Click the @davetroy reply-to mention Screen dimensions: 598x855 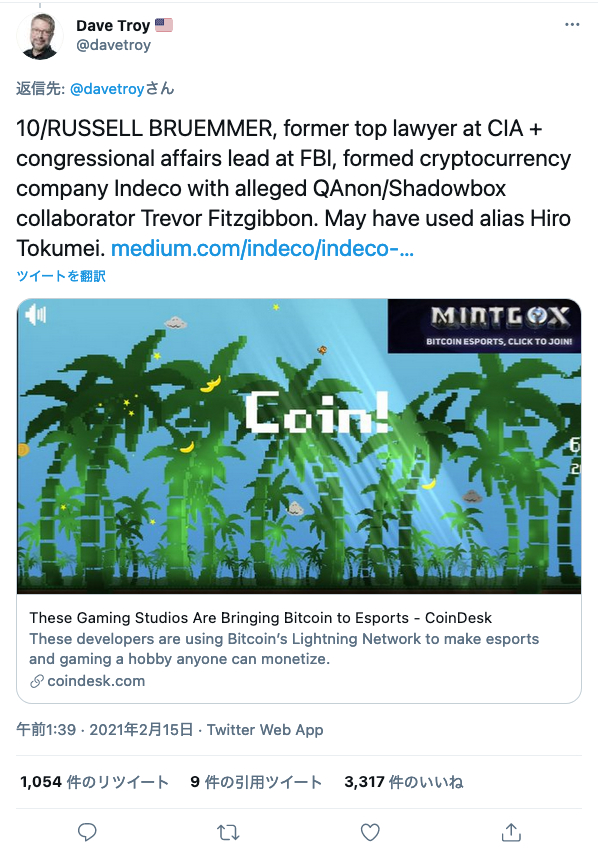coord(107,89)
